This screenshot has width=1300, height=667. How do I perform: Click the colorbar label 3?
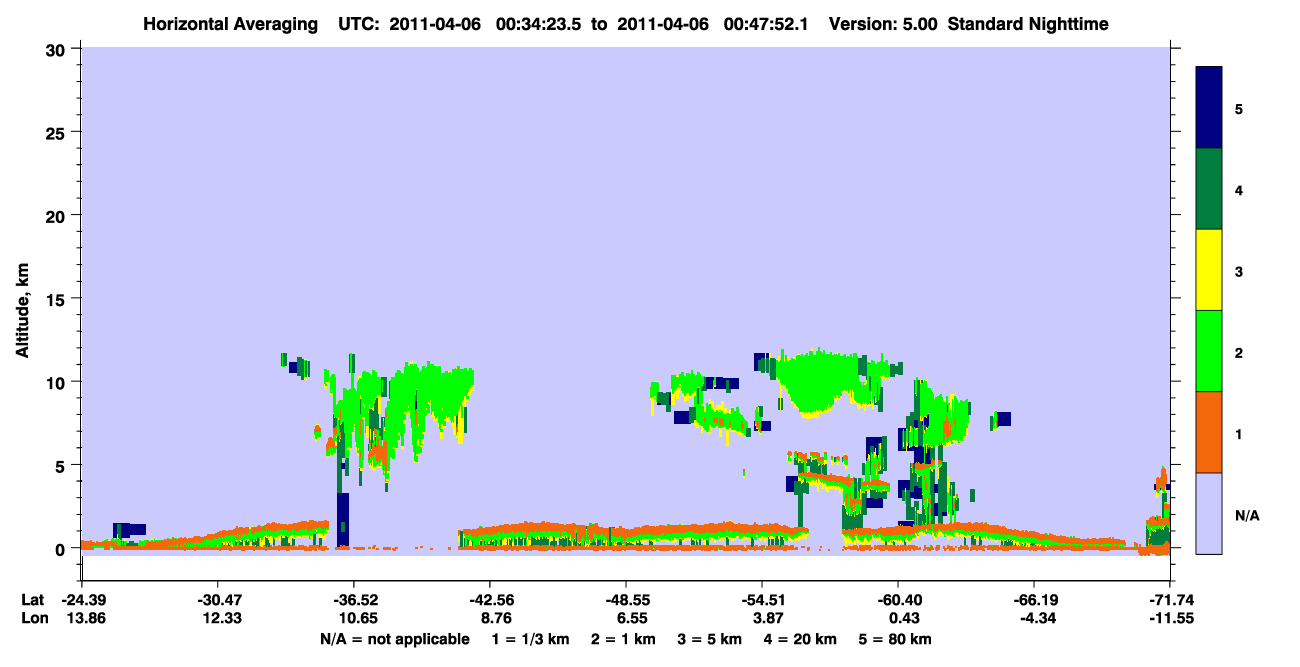coord(1238,271)
